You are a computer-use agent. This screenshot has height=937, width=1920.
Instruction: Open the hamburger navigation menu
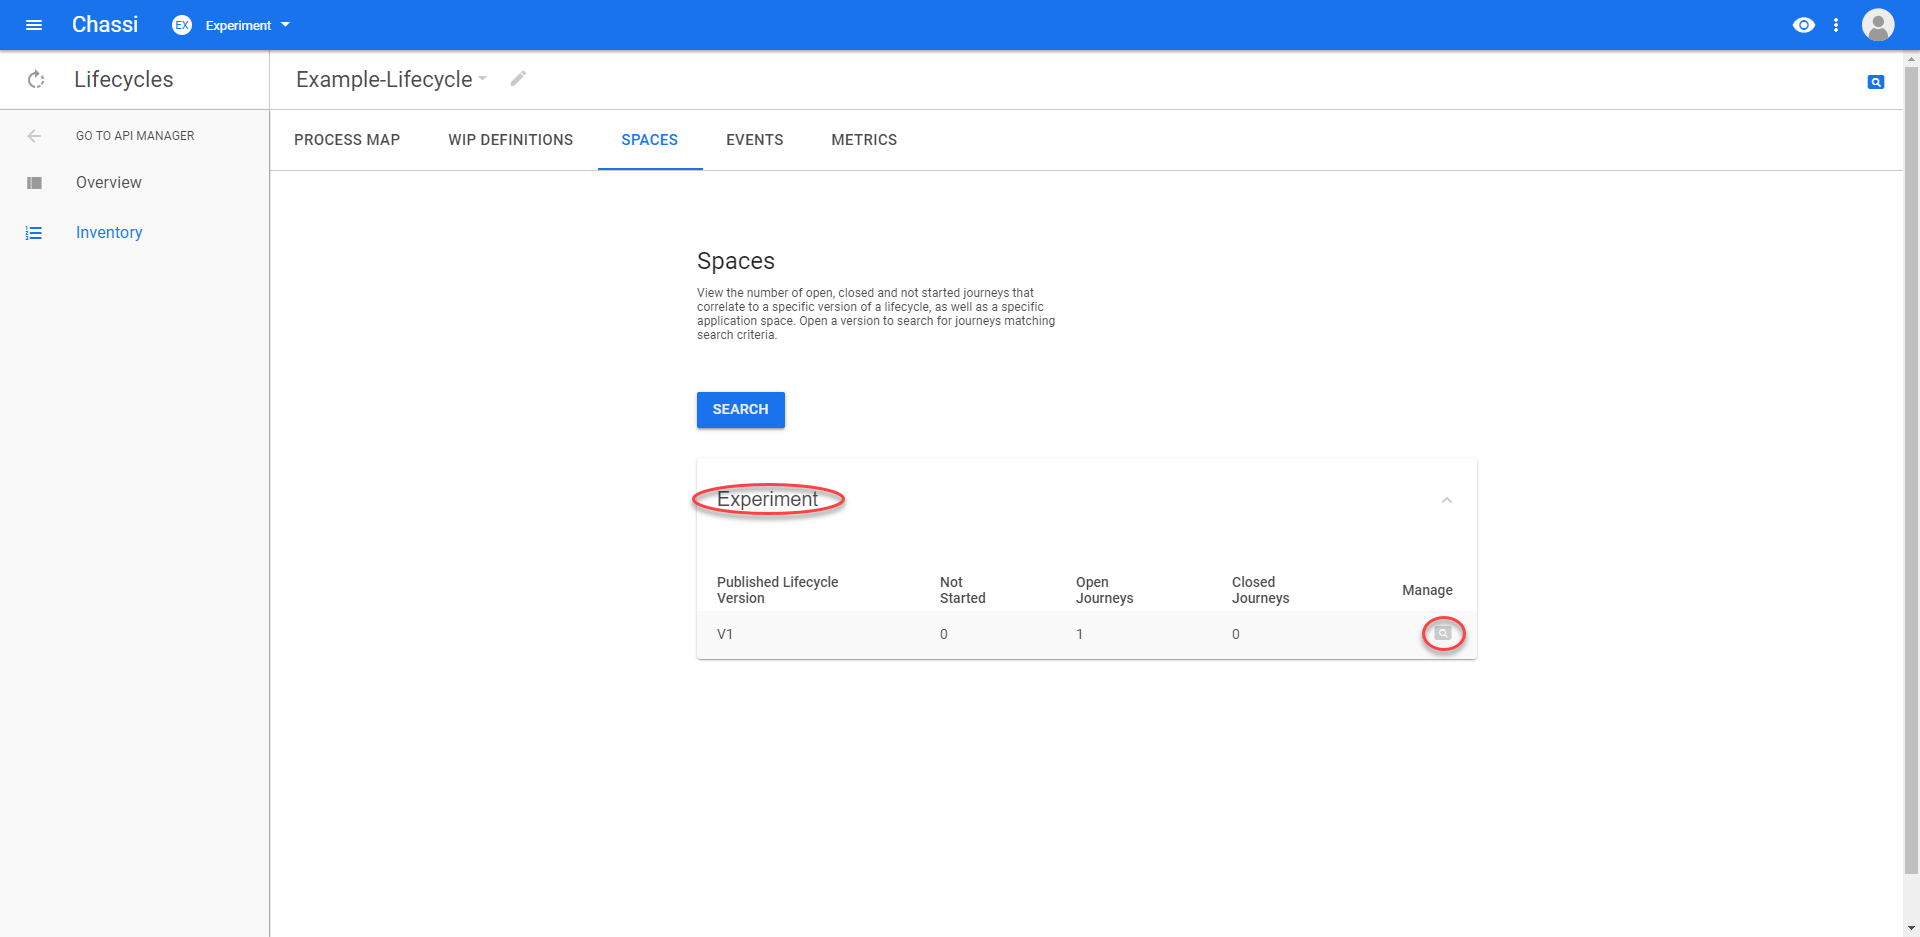tap(34, 25)
